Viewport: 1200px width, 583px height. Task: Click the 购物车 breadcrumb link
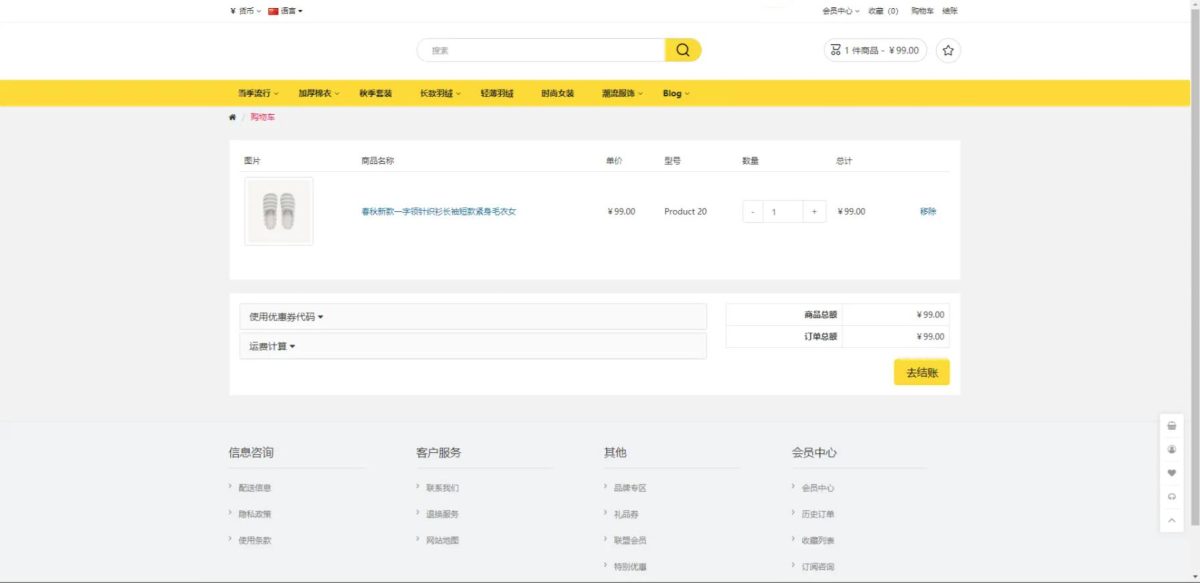pos(262,117)
